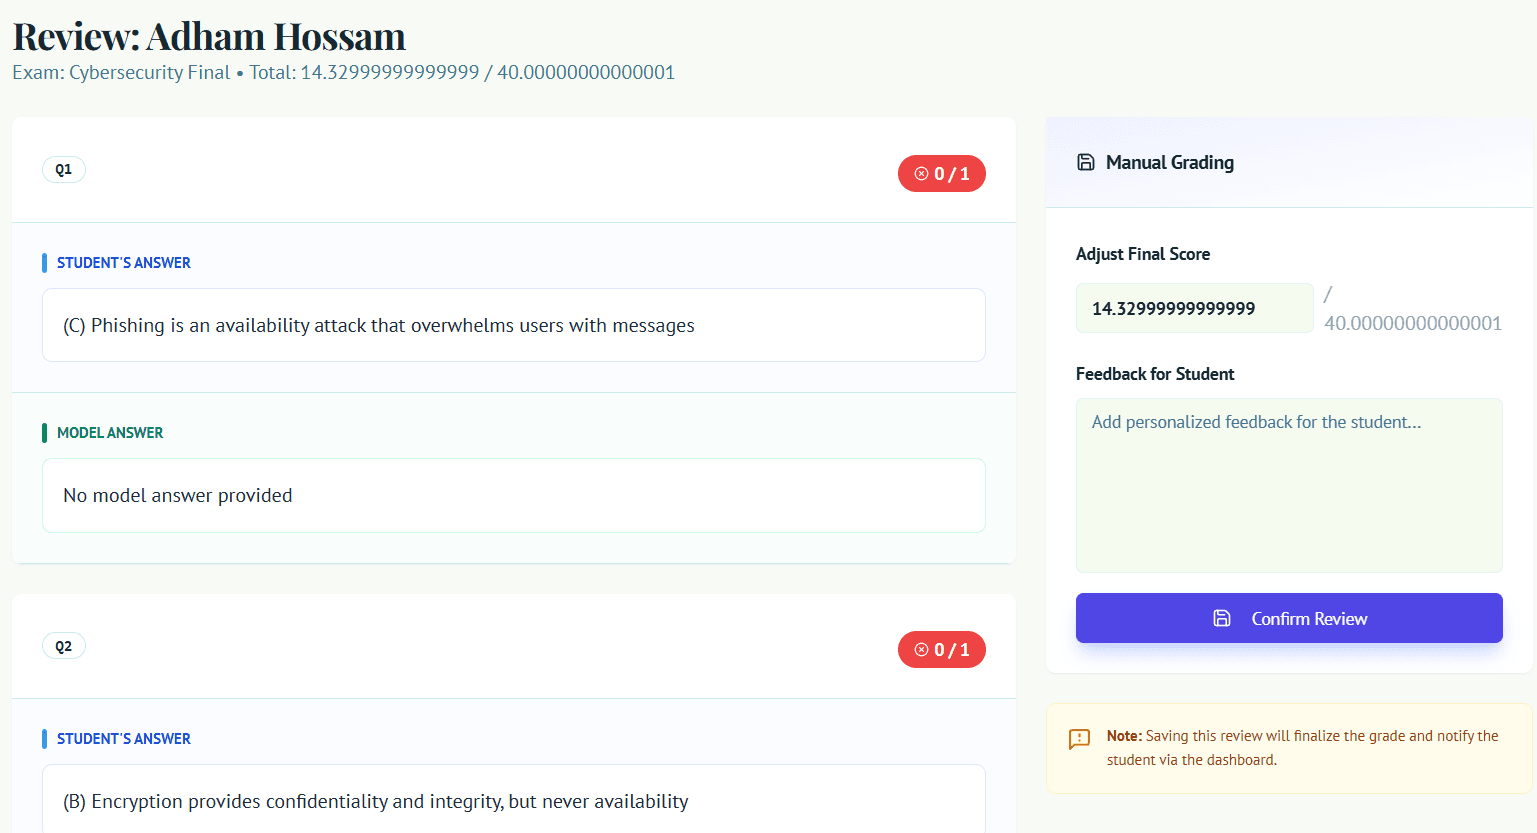Click the blue bar icon next to MODEL ANSWER
The width and height of the screenshot is (1537, 833).
pyautogui.click(x=45, y=432)
